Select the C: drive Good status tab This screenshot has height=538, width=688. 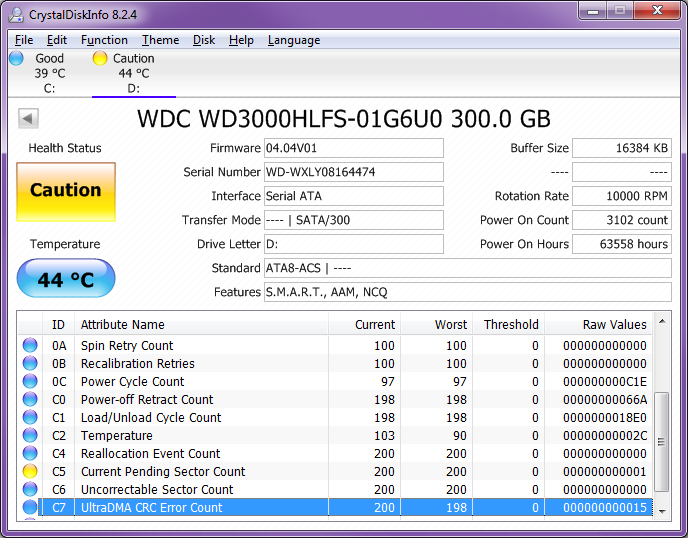click(49, 73)
